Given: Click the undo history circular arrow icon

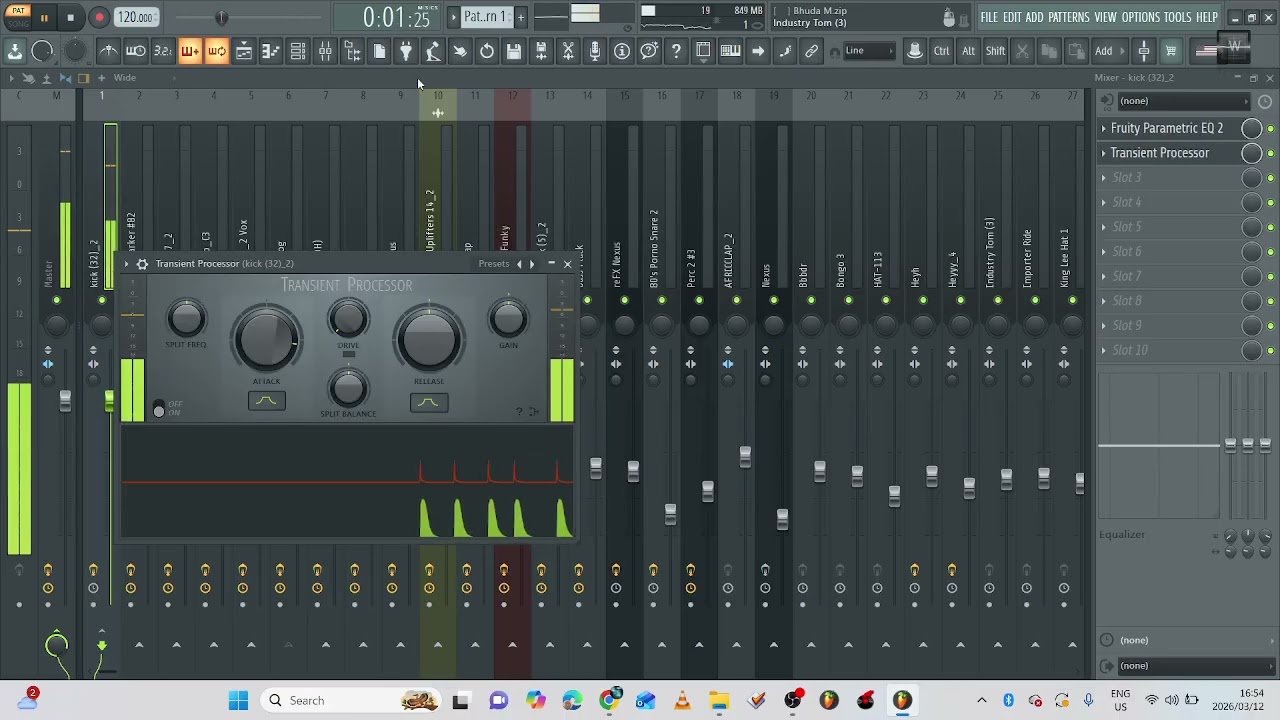Looking at the screenshot, I should (x=487, y=51).
